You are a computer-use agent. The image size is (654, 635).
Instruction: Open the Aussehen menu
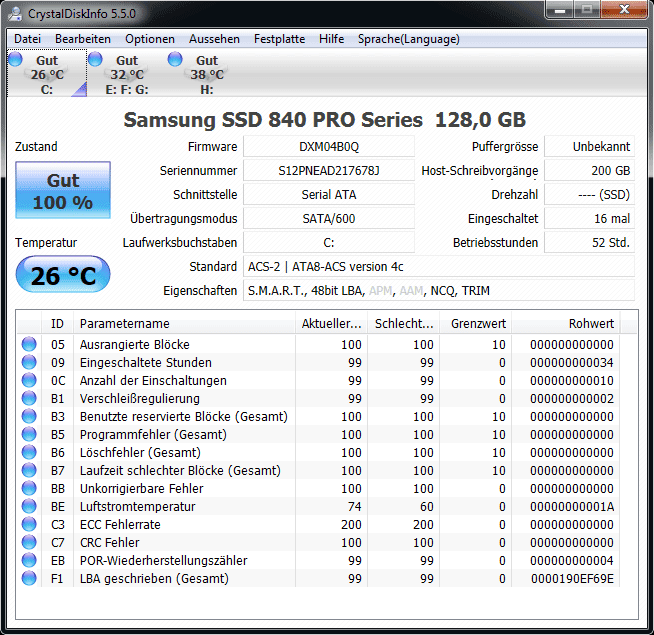click(214, 39)
